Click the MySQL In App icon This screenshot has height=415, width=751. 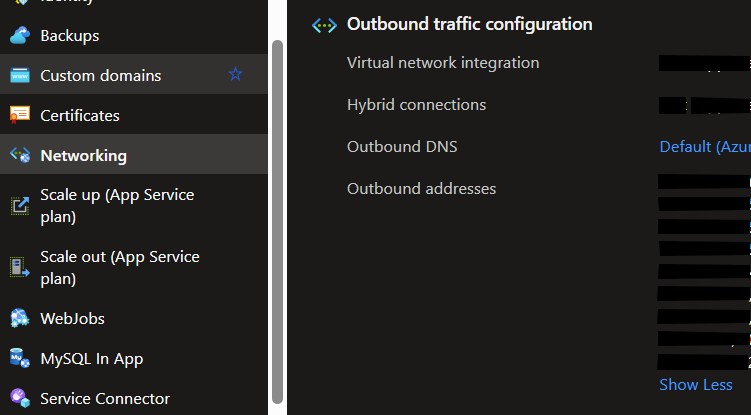(x=19, y=359)
